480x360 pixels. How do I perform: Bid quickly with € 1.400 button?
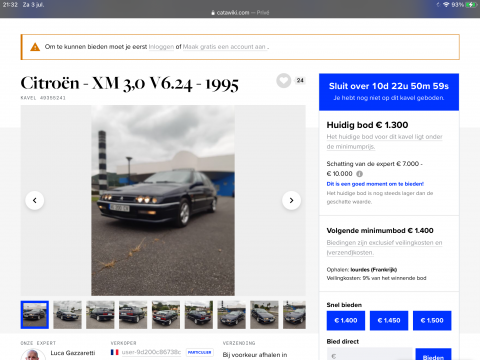click(x=346, y=320)
